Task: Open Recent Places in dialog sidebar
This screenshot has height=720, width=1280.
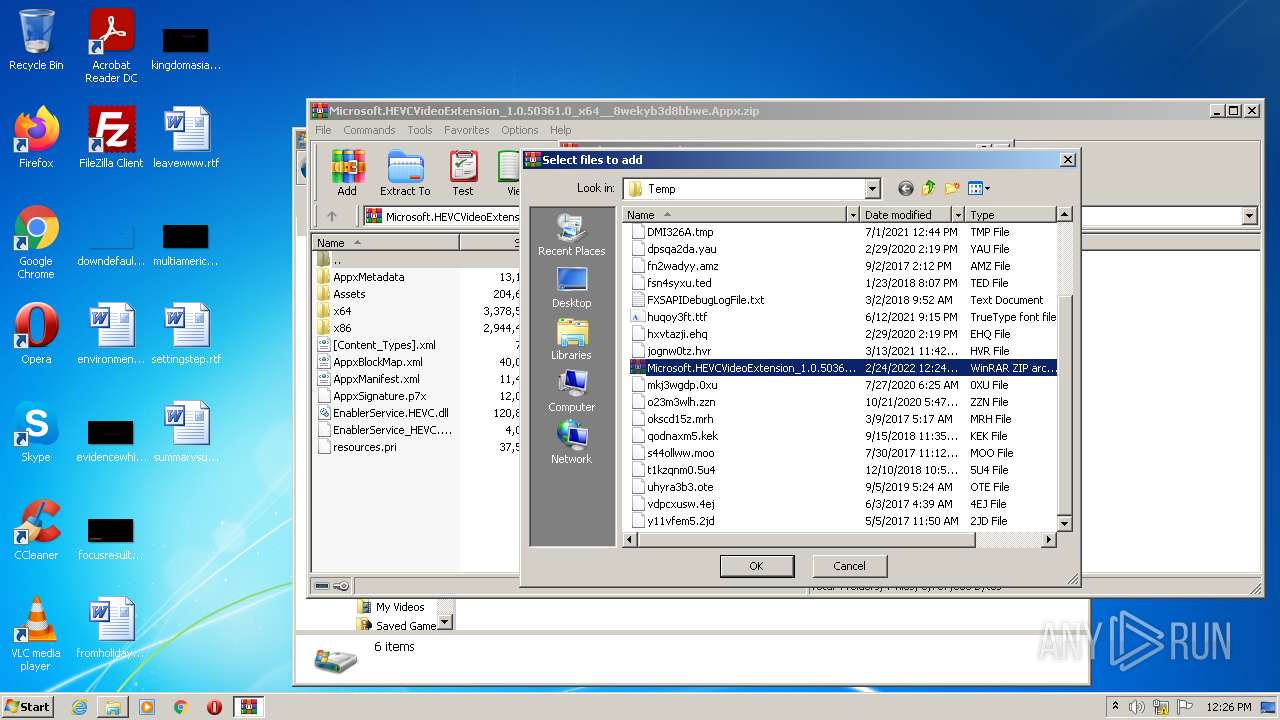Action: tap(571, 235)
